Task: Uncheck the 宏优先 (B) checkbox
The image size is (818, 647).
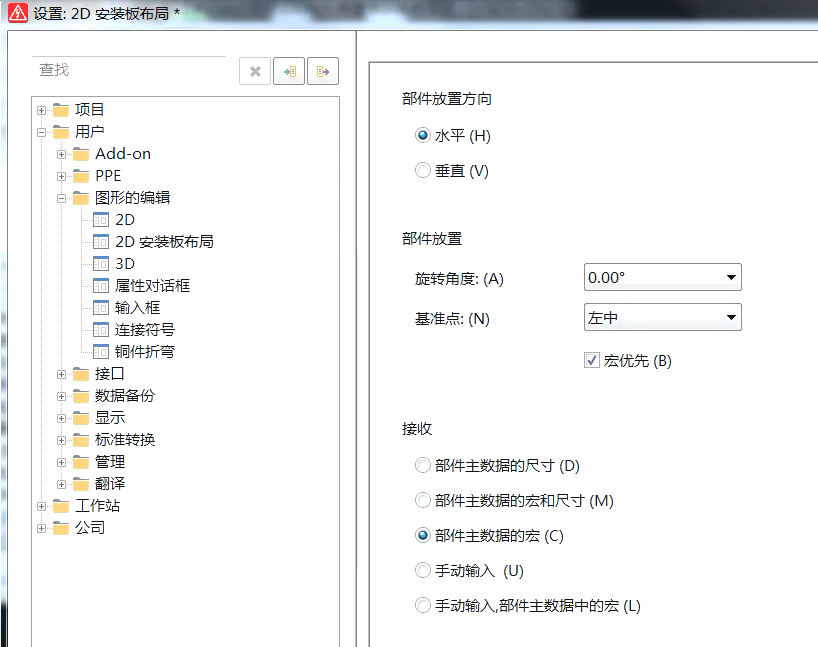Action: (x=593, y=361)
